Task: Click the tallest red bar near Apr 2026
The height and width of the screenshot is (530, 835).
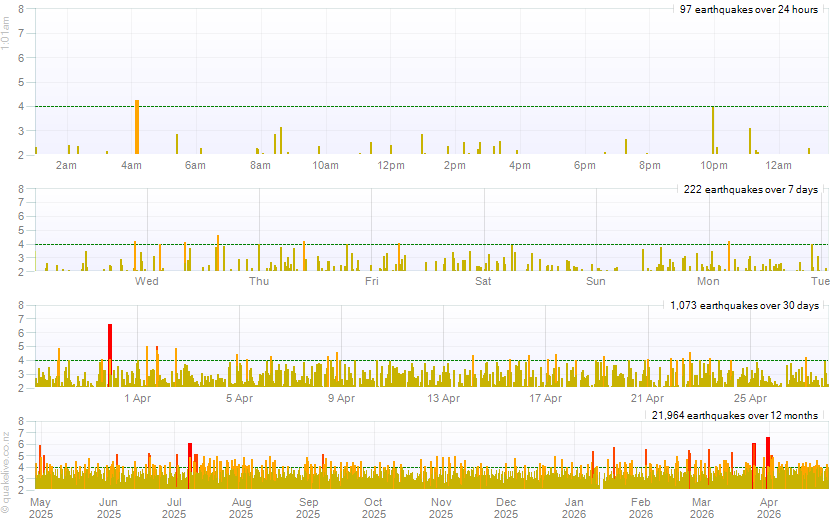Action: [768, 461]
